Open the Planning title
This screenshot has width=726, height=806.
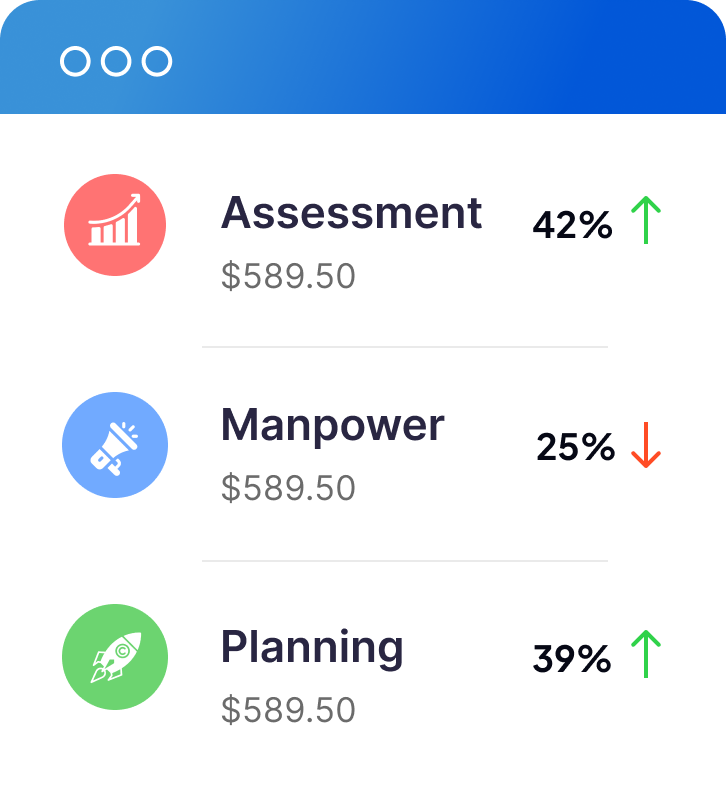pyautogui.click(x=312, y=647)
